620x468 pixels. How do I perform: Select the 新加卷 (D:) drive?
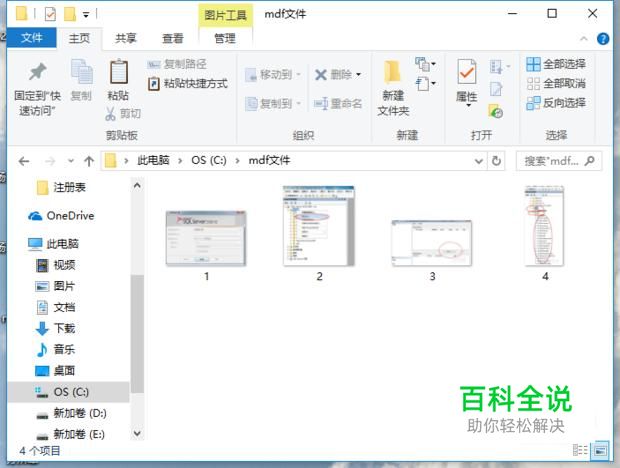point(71,413)
